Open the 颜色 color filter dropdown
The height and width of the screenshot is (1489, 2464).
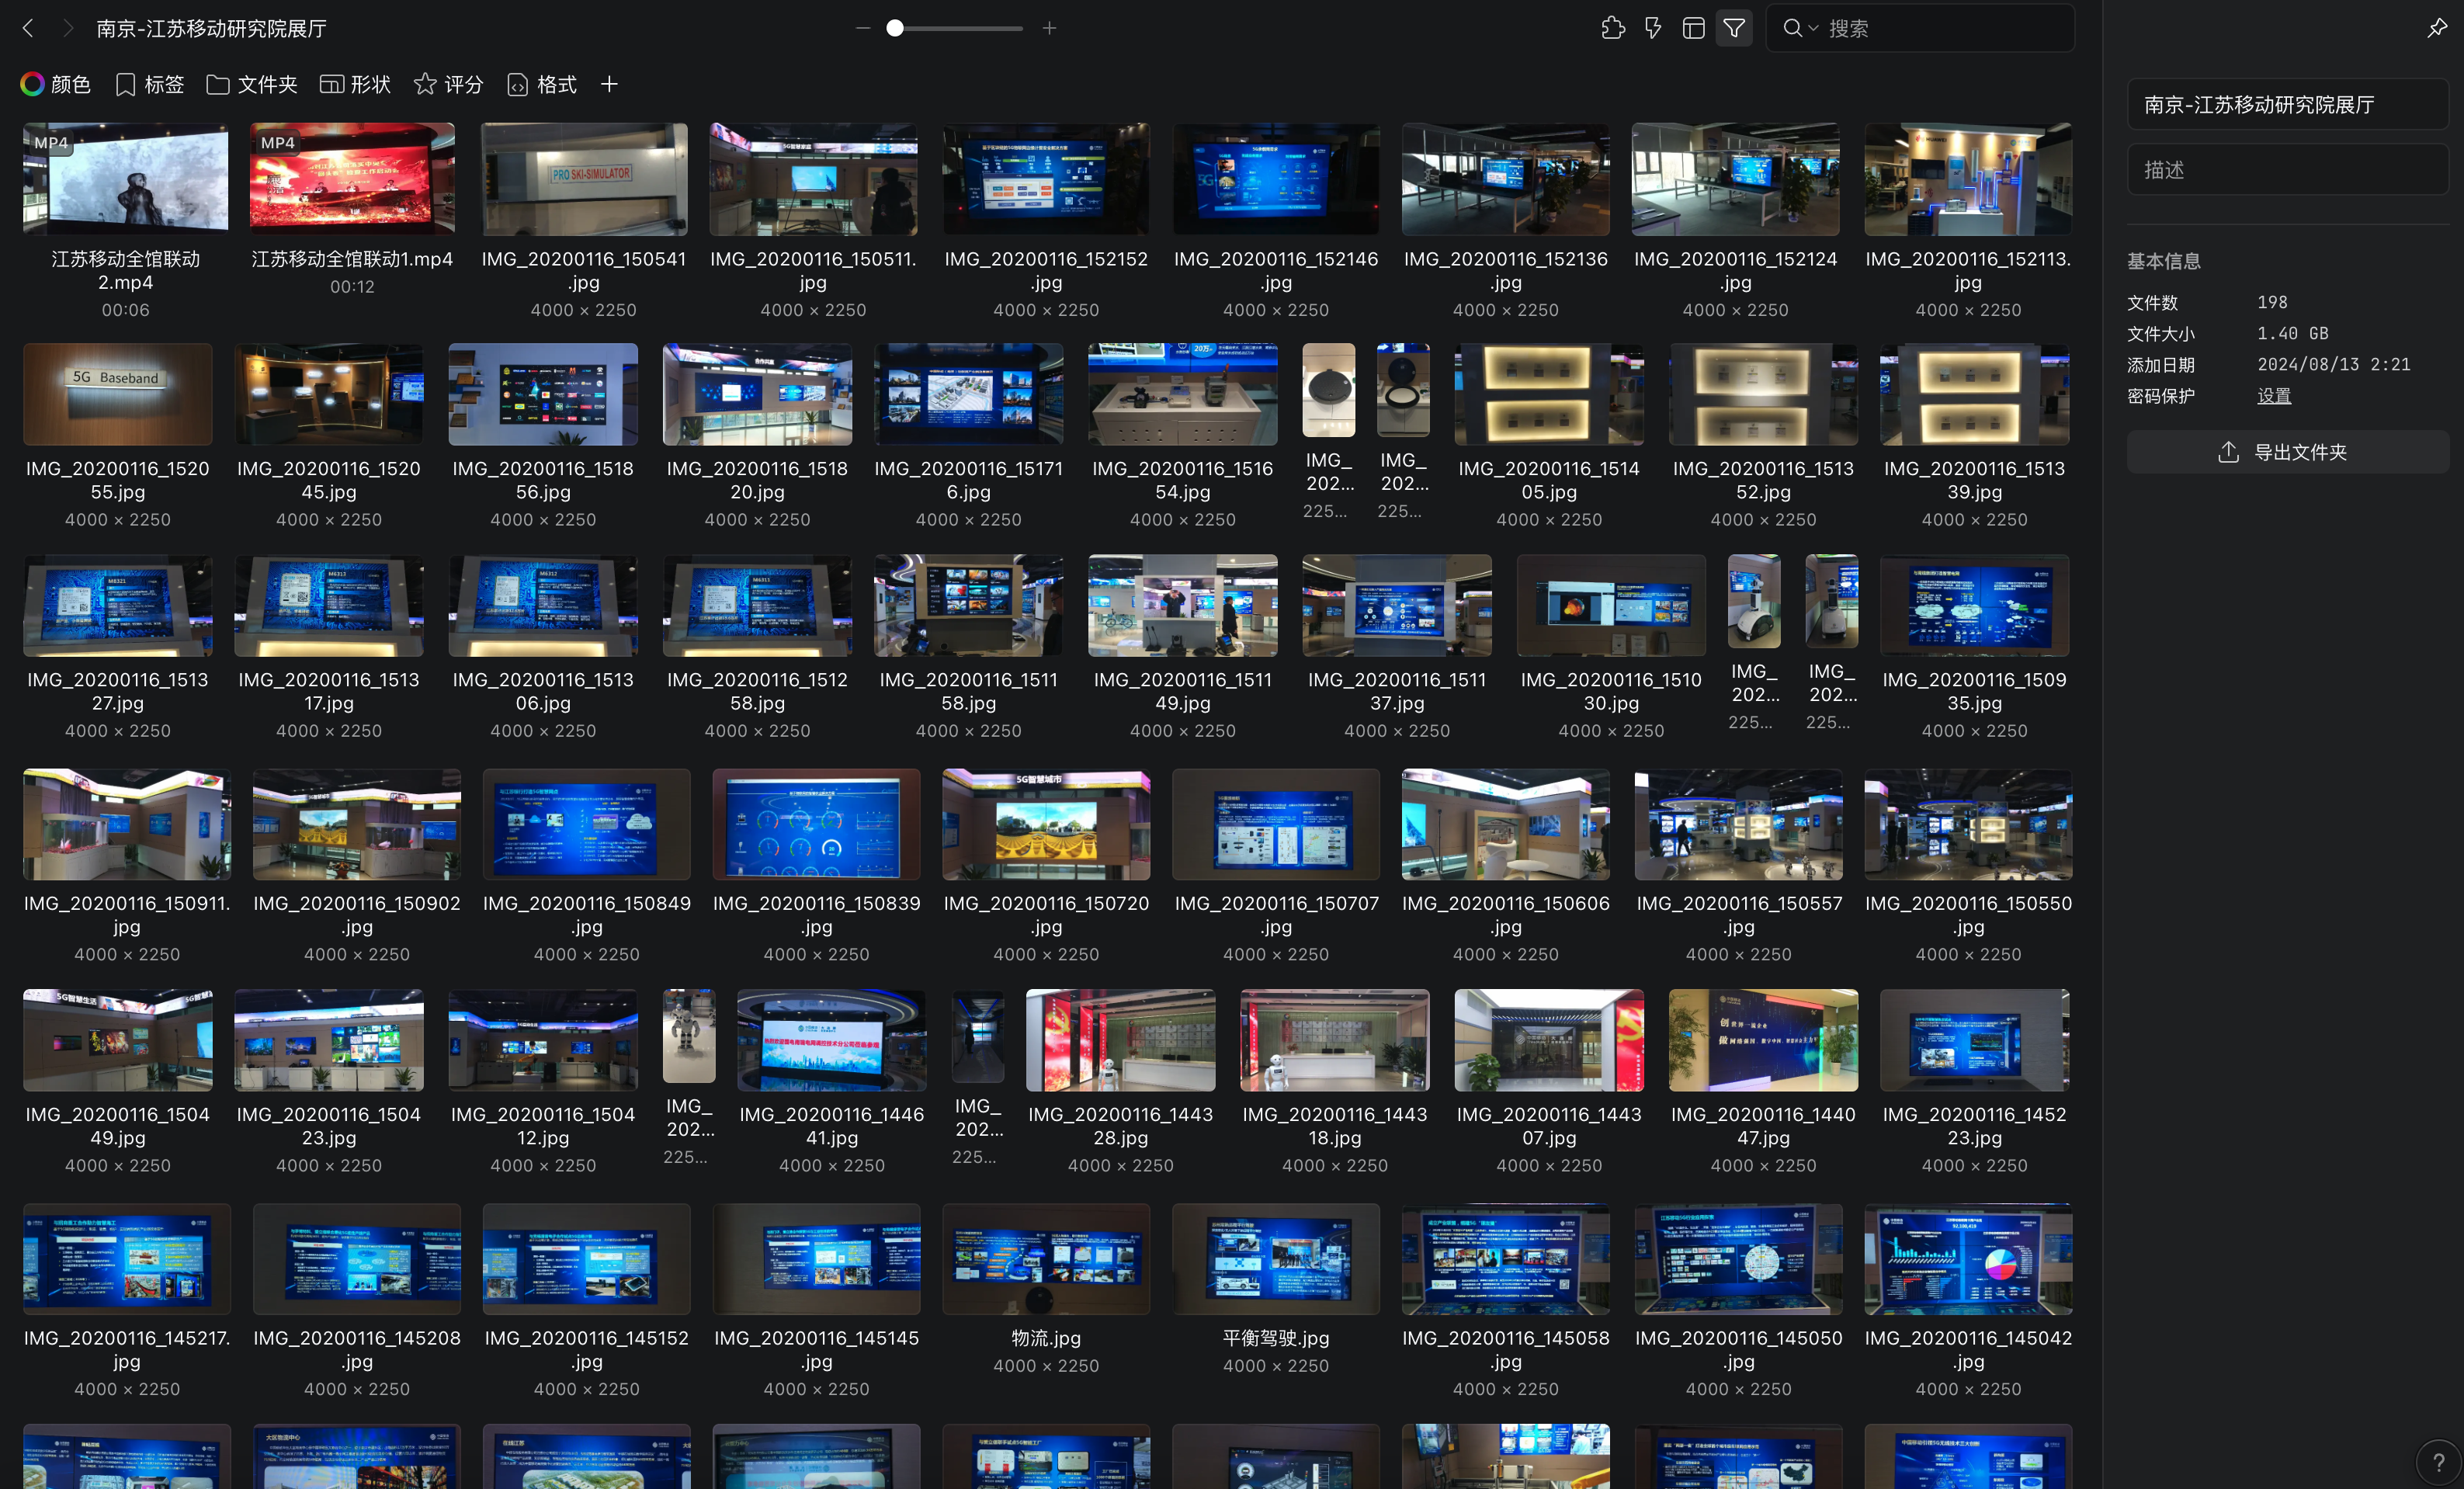click(x=56, y=84)
